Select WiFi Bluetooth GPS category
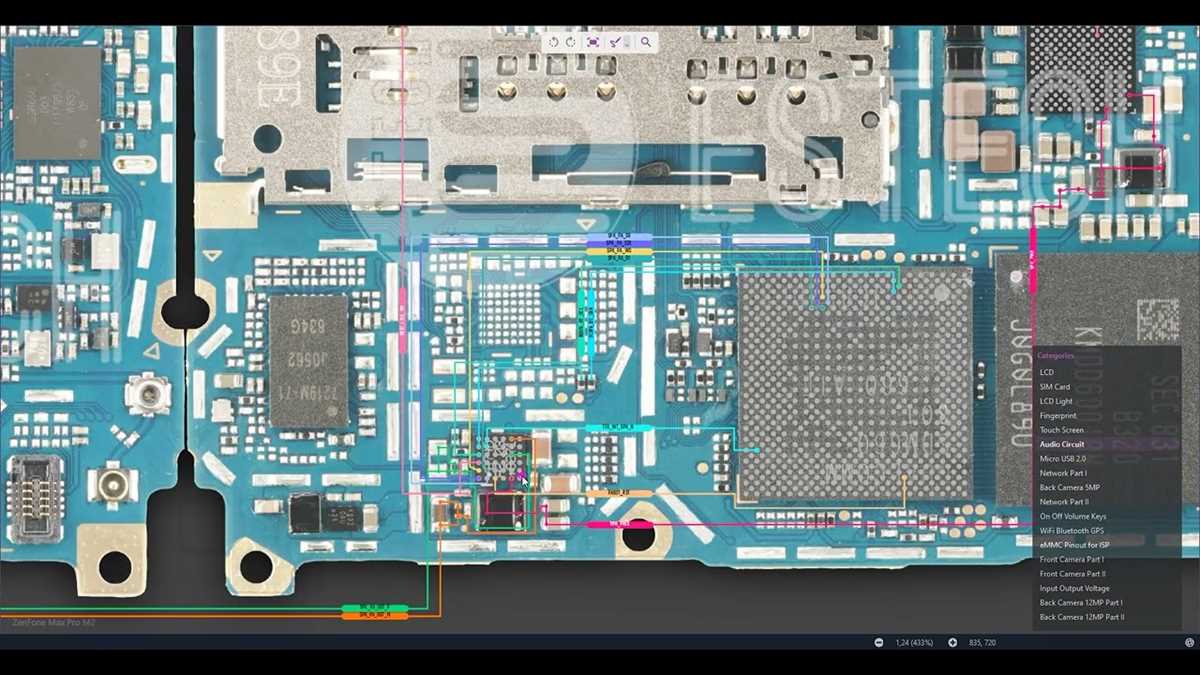This screenshot has width=1200, height=675. click(1072, 530)
